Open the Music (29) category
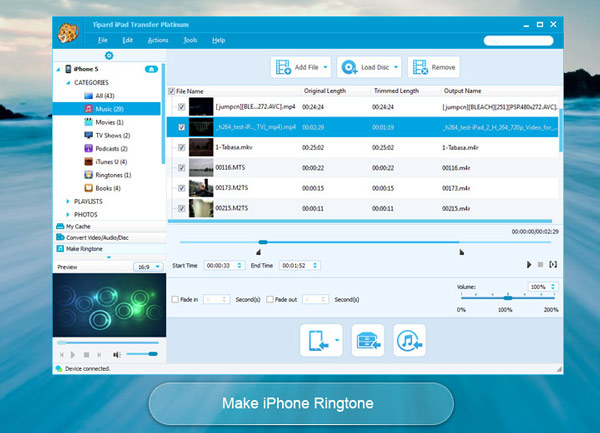This screenshot has width=600, height=433. point(106,109)
